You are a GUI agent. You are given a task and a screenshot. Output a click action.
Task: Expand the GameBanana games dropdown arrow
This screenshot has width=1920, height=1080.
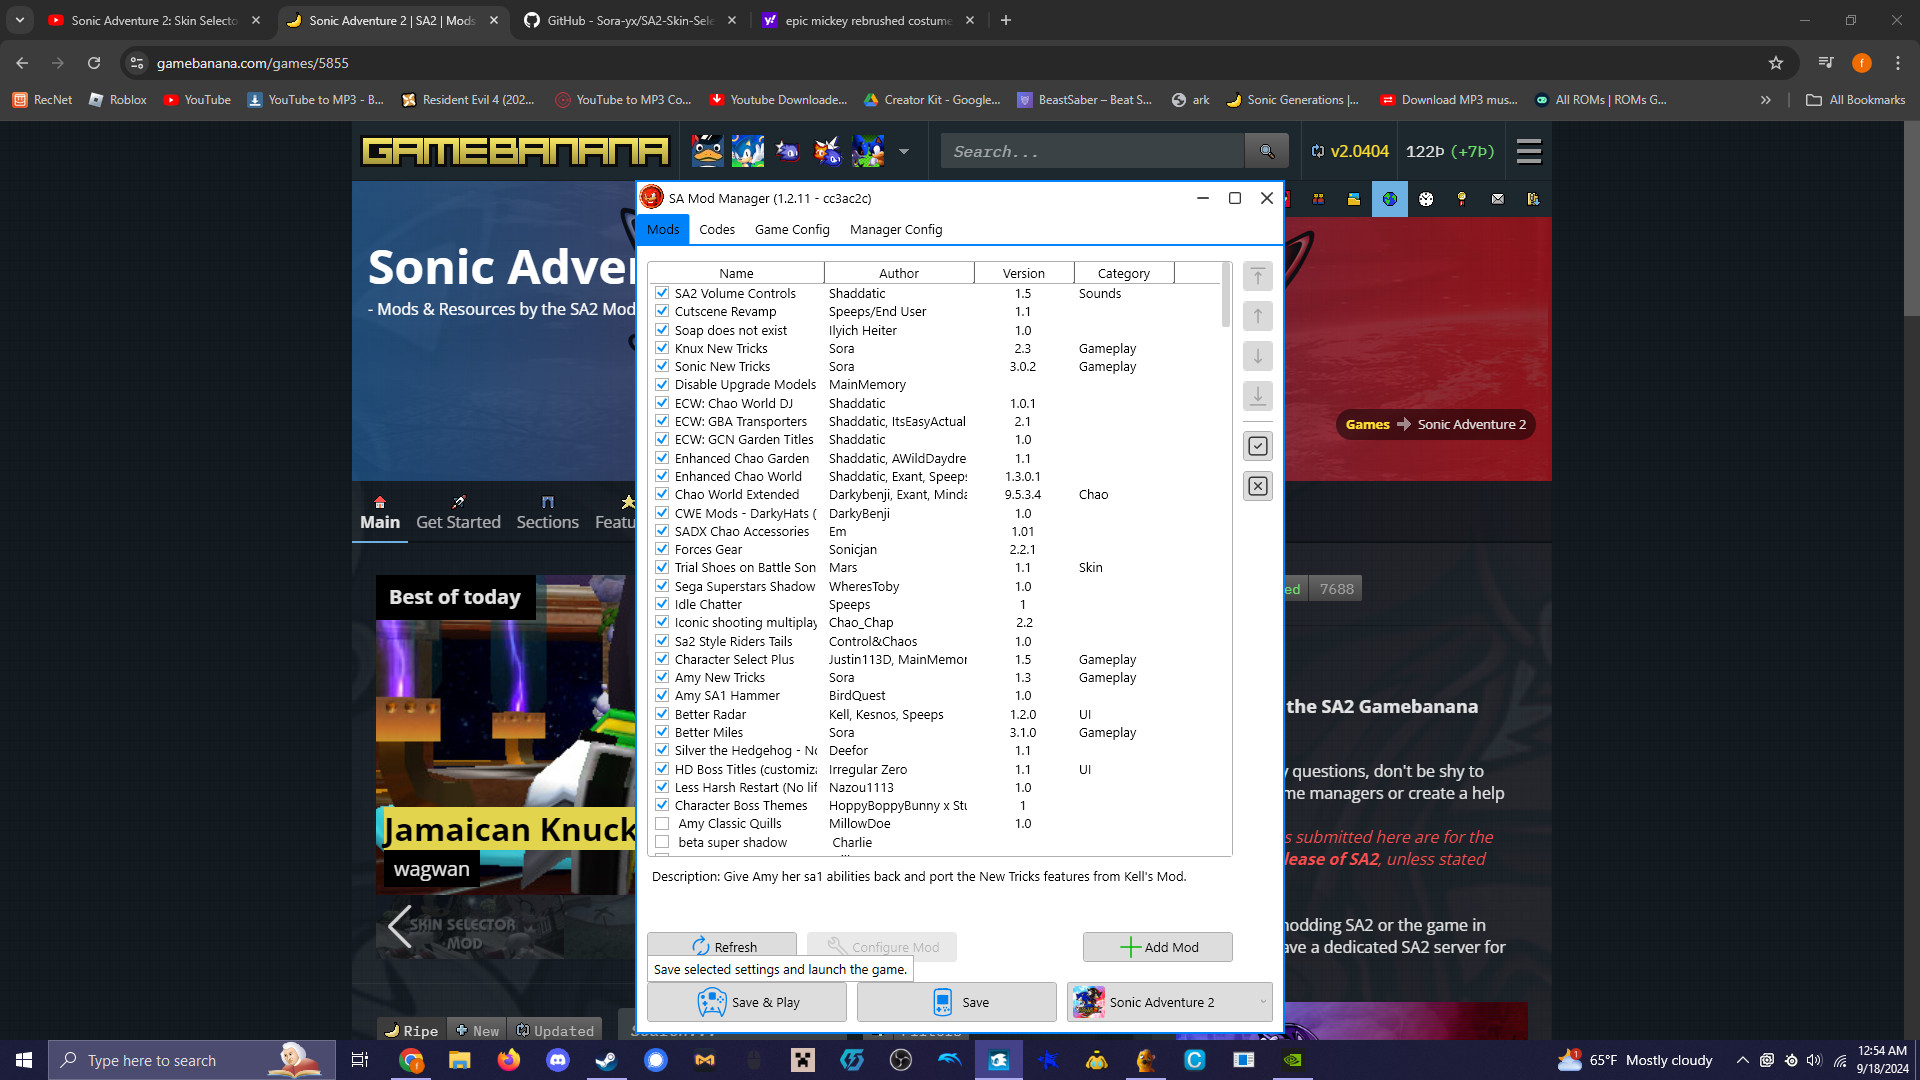904,152
